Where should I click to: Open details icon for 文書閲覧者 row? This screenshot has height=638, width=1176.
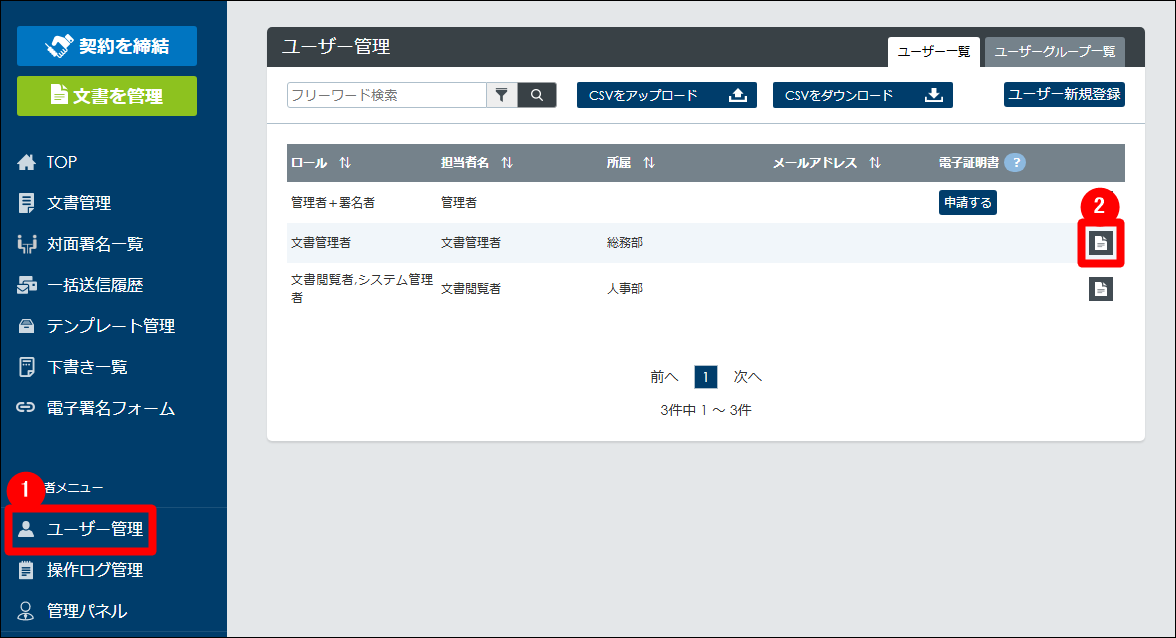pos(1101,289)
